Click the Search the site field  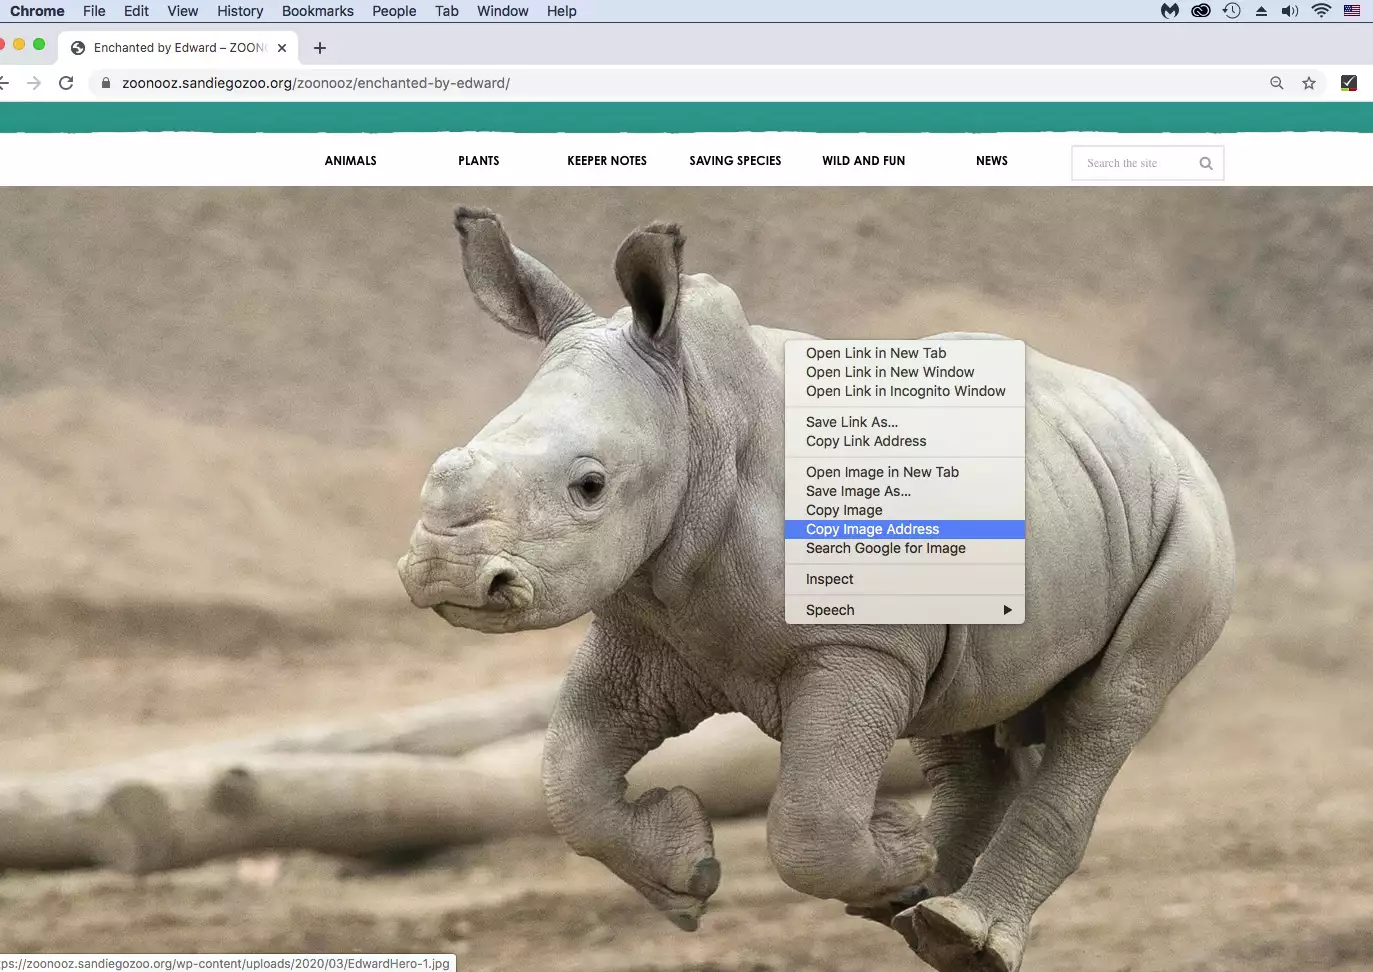point(1132,163)
